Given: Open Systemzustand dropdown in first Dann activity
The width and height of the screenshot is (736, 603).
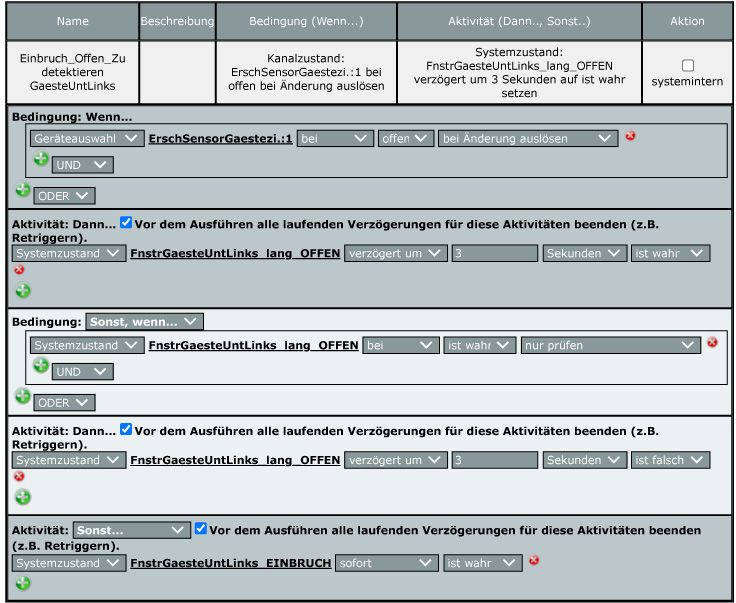Looking at the screenshot, I should coord(69,253).
